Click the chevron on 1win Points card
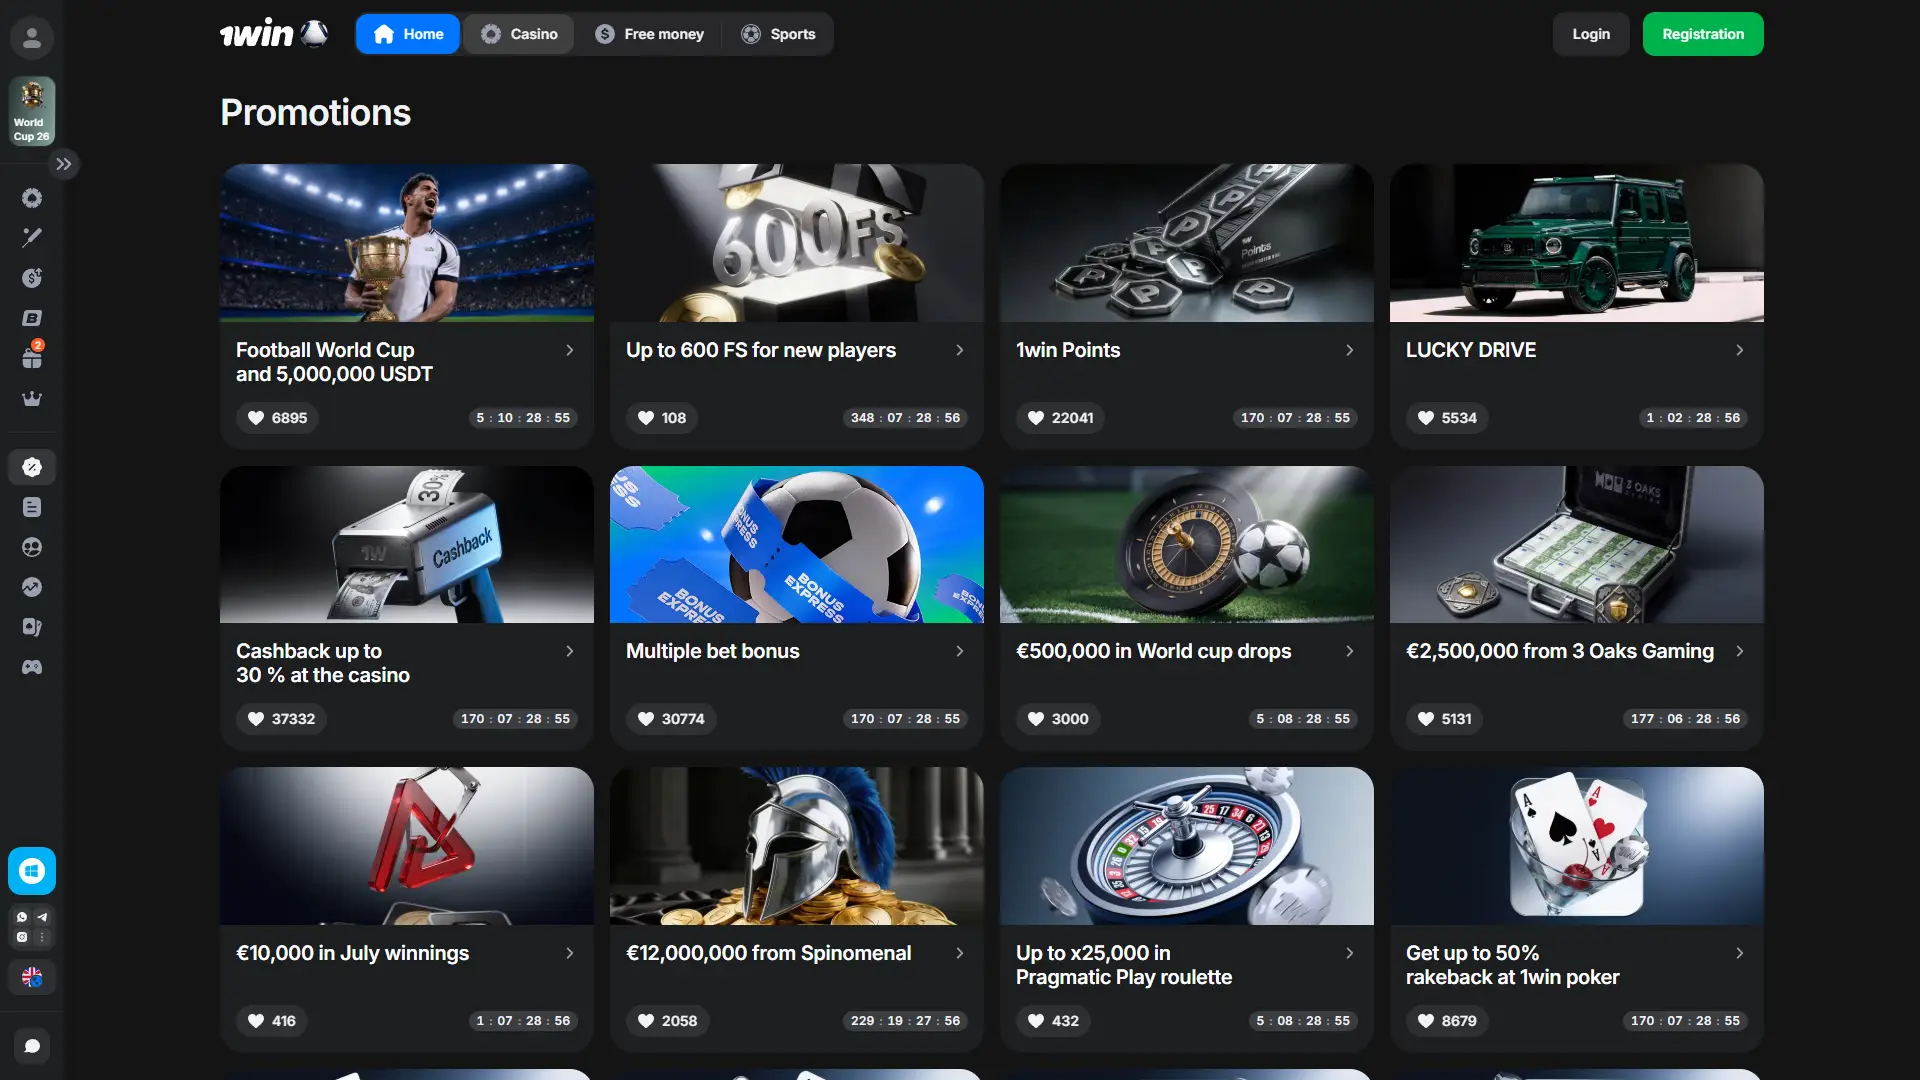The height and width of the screenshot is (1080, 1920). click(1350, 350)
